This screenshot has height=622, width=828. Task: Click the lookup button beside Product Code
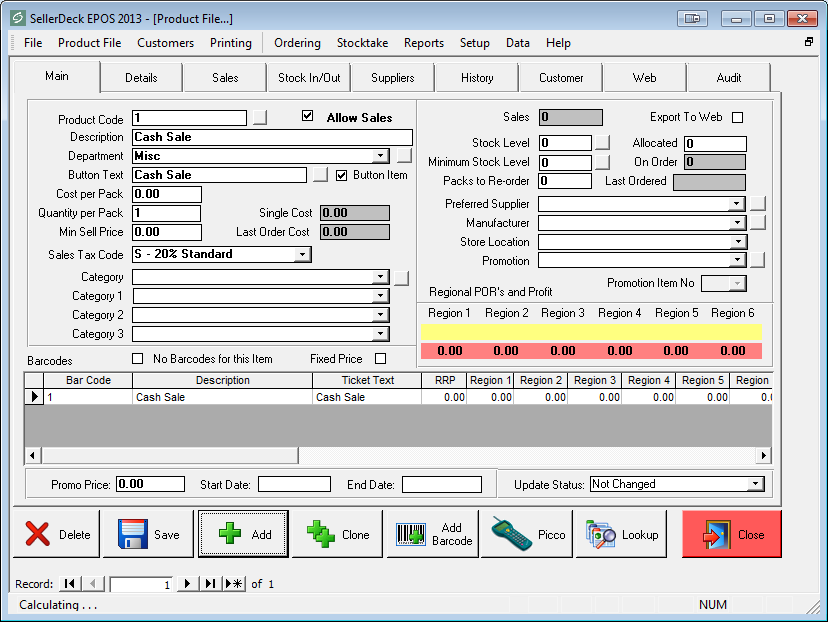[x=260, y=118]
